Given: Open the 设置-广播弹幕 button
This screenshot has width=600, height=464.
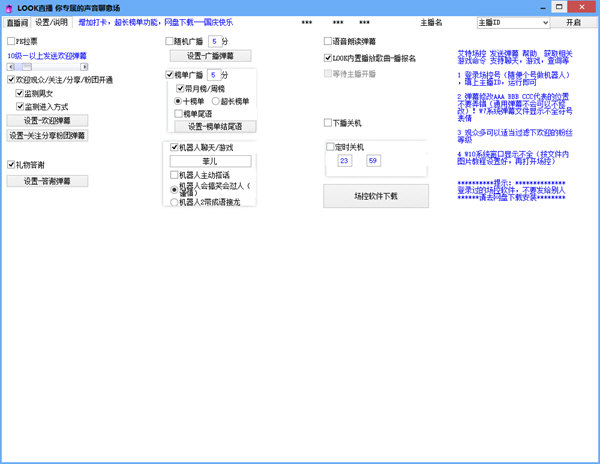Looking at the screenshot, I should click(210, 56).
